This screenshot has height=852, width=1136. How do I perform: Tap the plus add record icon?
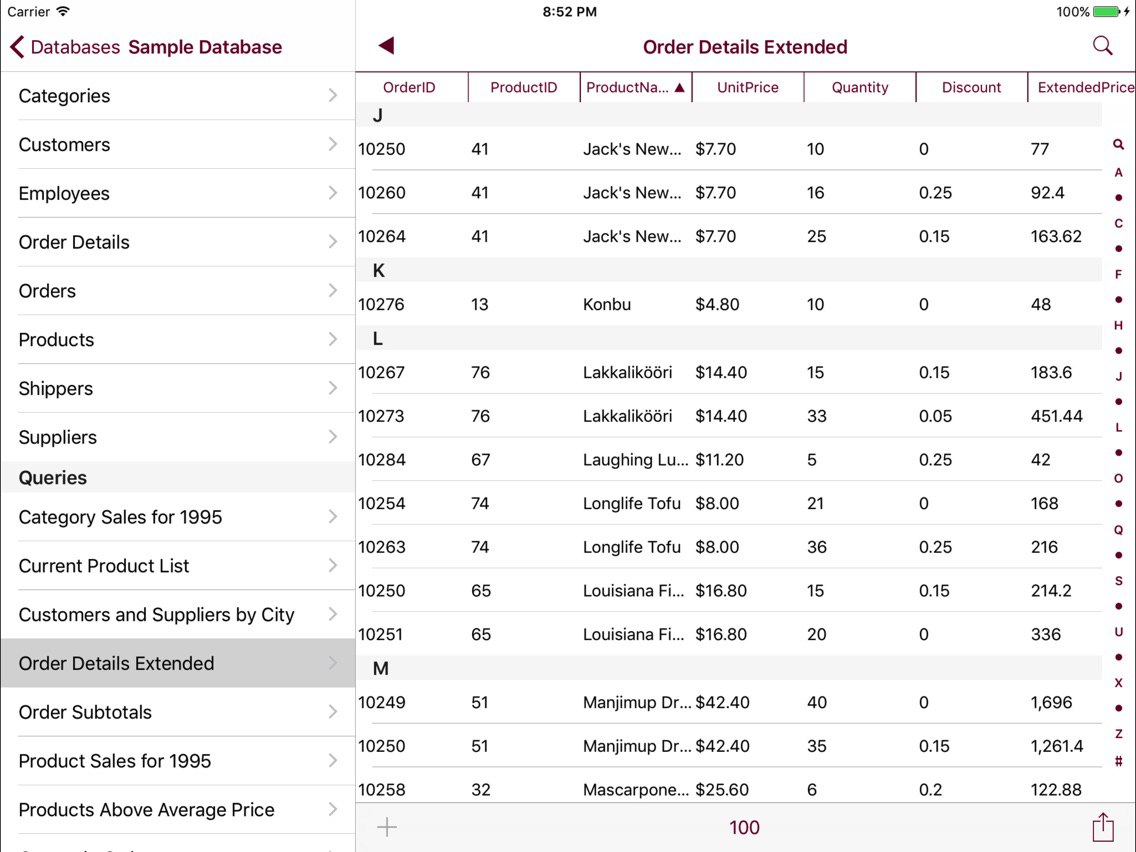pyautogui.click(x=387, y=827)
